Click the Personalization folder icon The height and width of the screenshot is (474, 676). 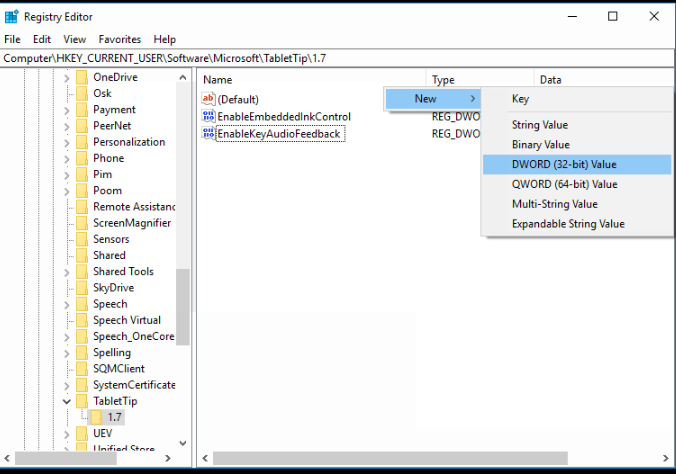click(x=81, y=142)
